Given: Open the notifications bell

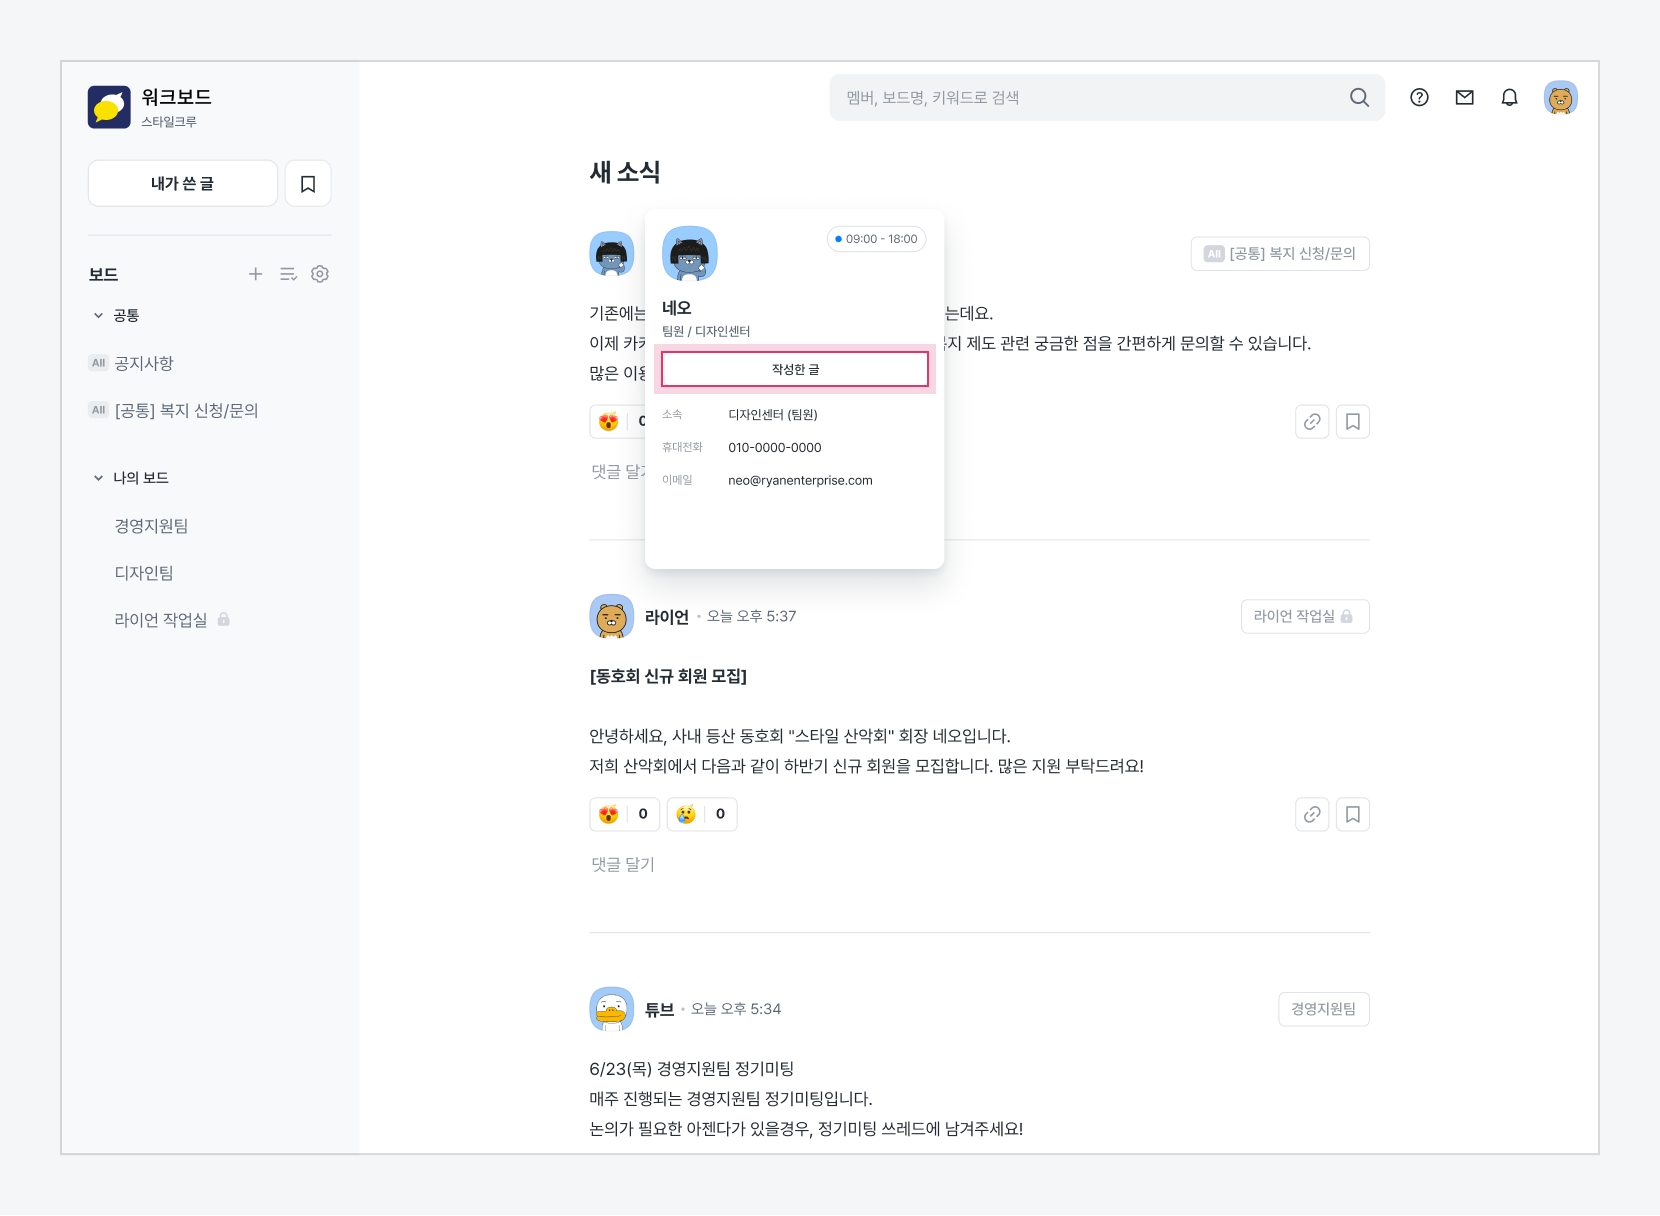Looking at the screenshot, I should 1509,97.
